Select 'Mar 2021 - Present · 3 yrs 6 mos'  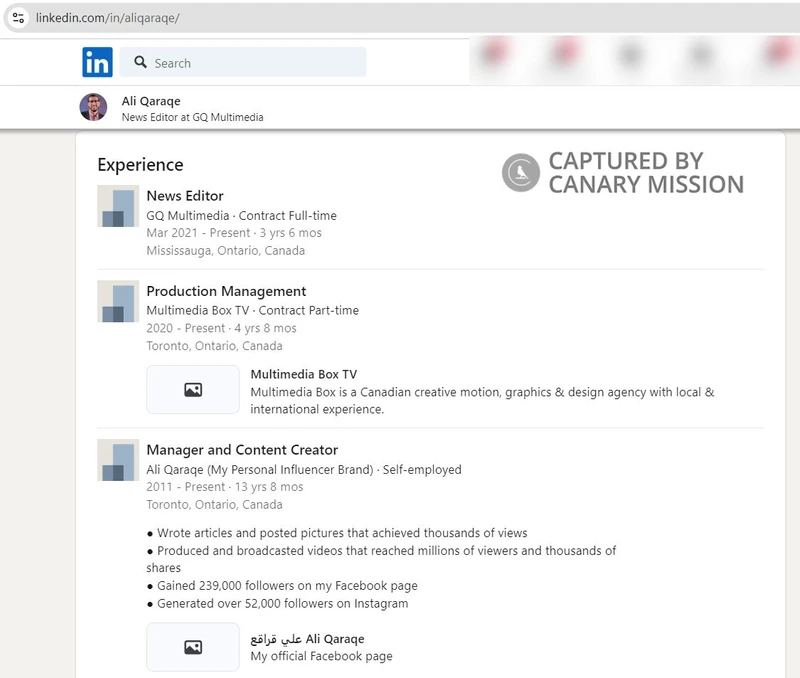[234, 233]
